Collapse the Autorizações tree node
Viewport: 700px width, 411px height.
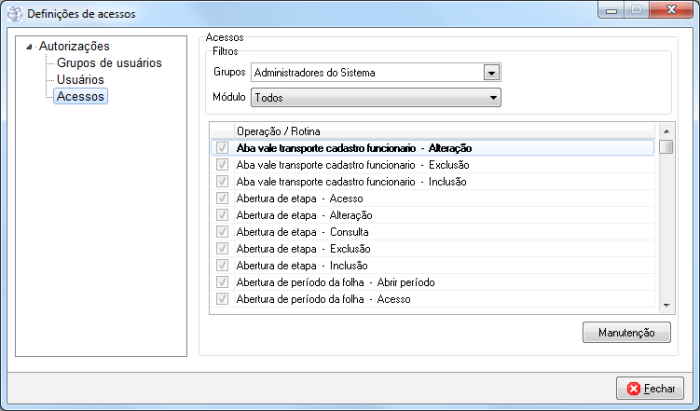pyautogui.click(x=29, y=47)
